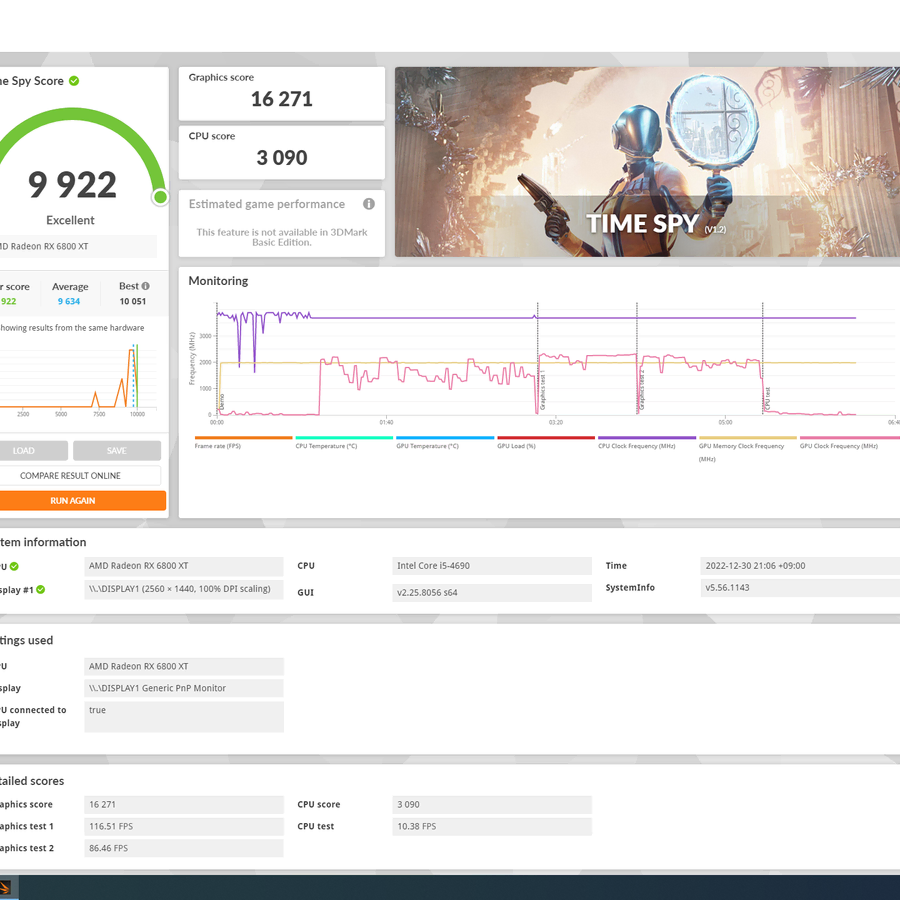Image resolution: width=900 pixels, height=900 pixels.
Task: Toggle GPU Temperature legend series
Action: click(x=444, y=442)
